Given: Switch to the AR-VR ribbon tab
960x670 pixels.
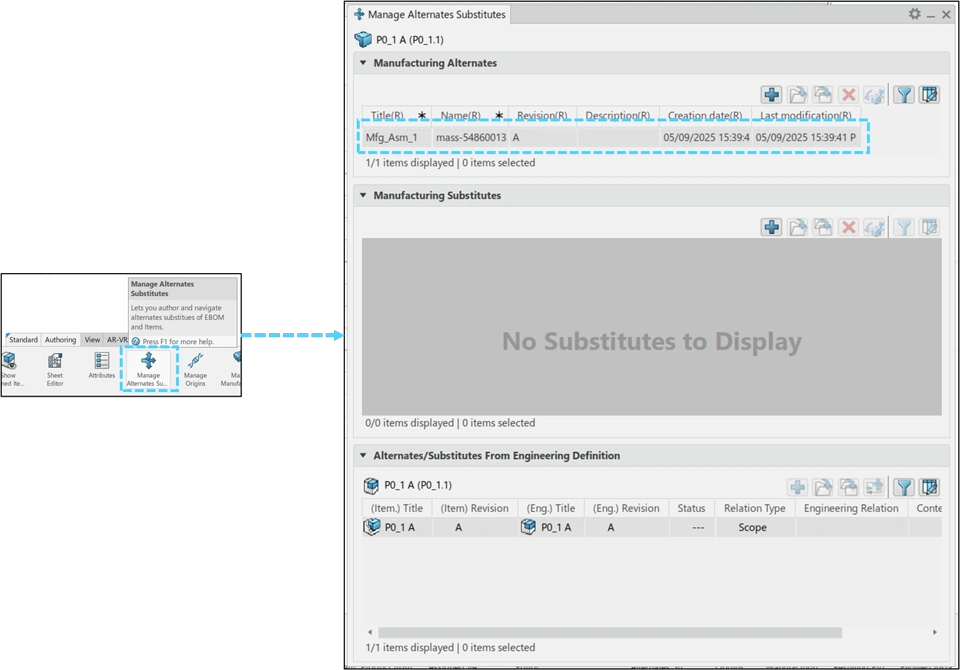Looking at the screenshot, I should (116, 339).
